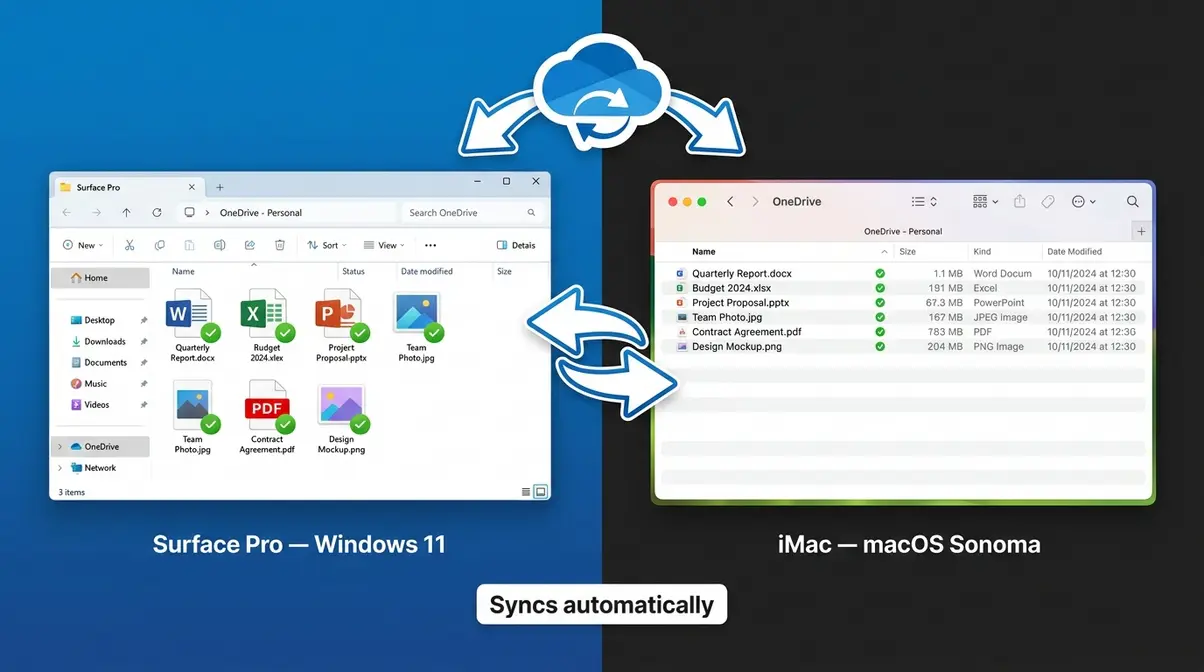Screen dimensions: 1204x672
Task: Sort Finder list by Date Modified column
Action: coord(1075,252)
